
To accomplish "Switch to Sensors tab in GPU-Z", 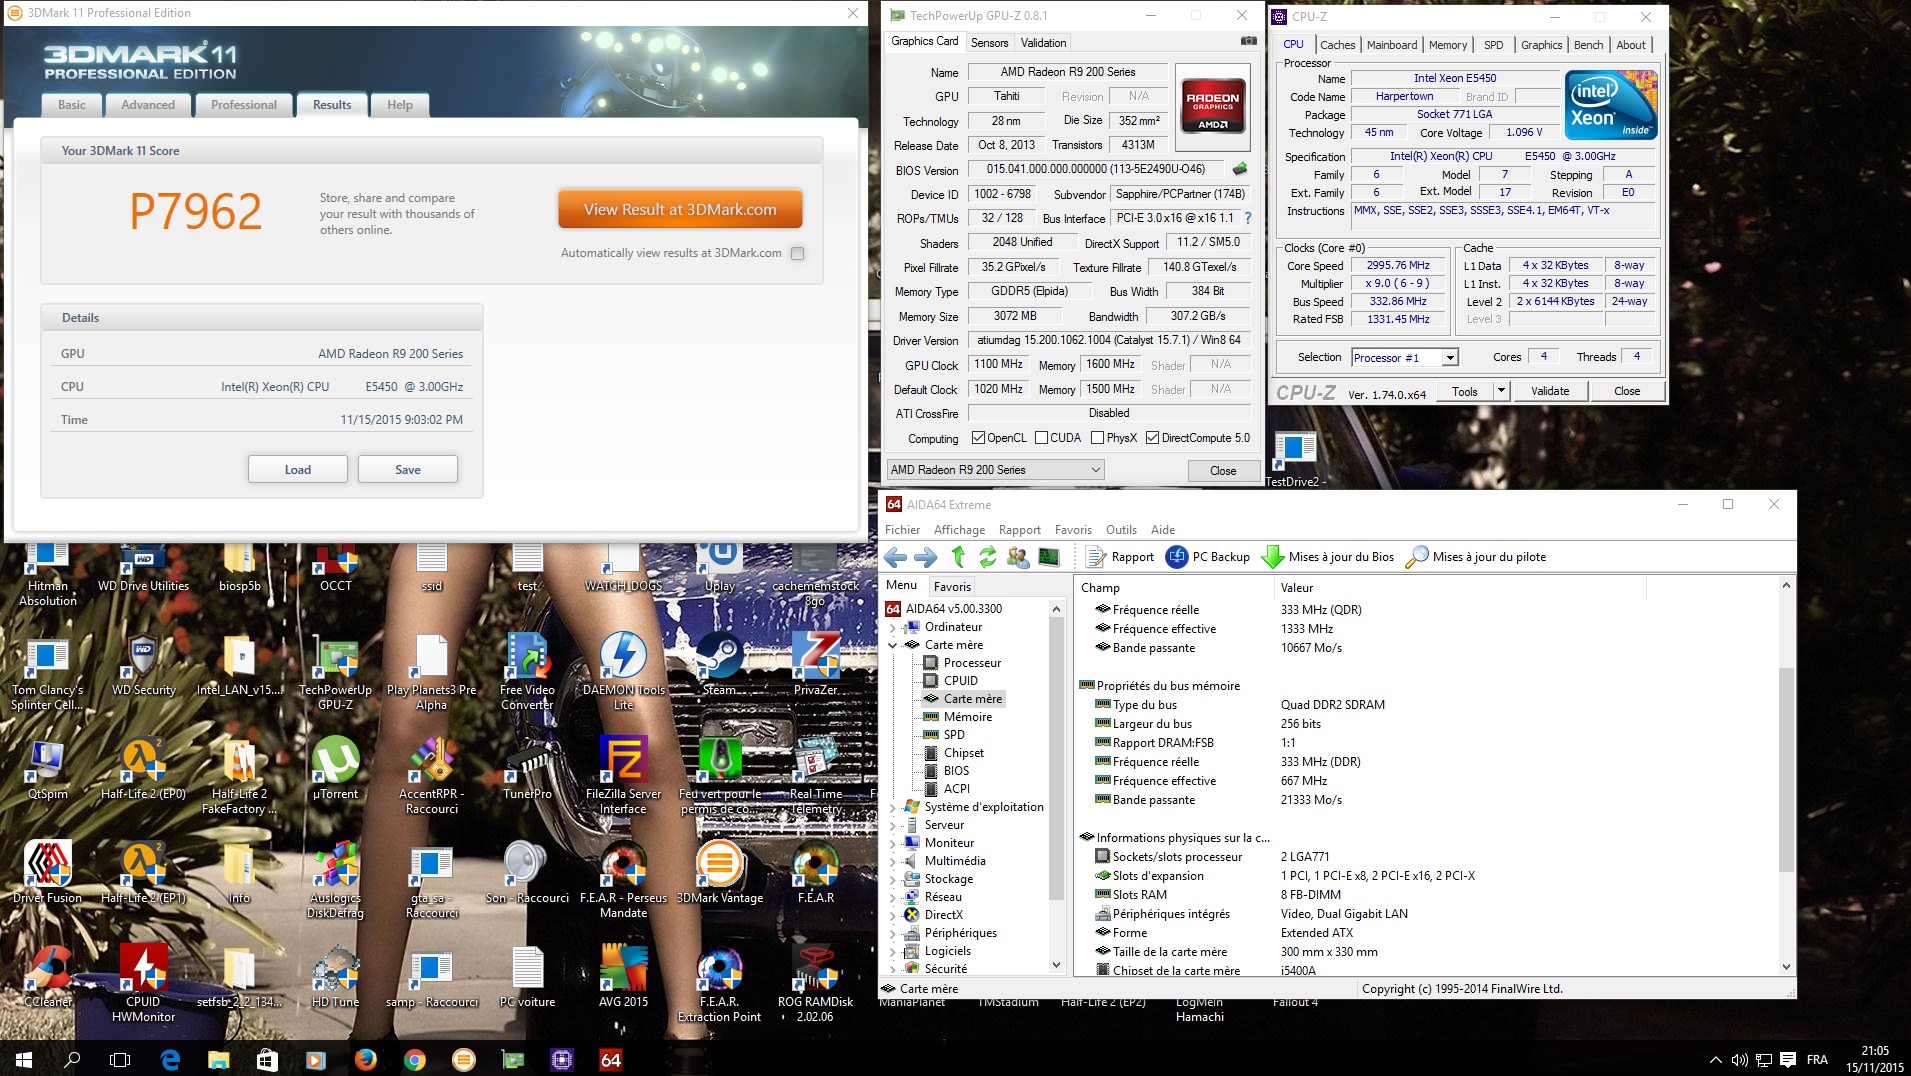I will pyautogui.click(x=989, y=43).
